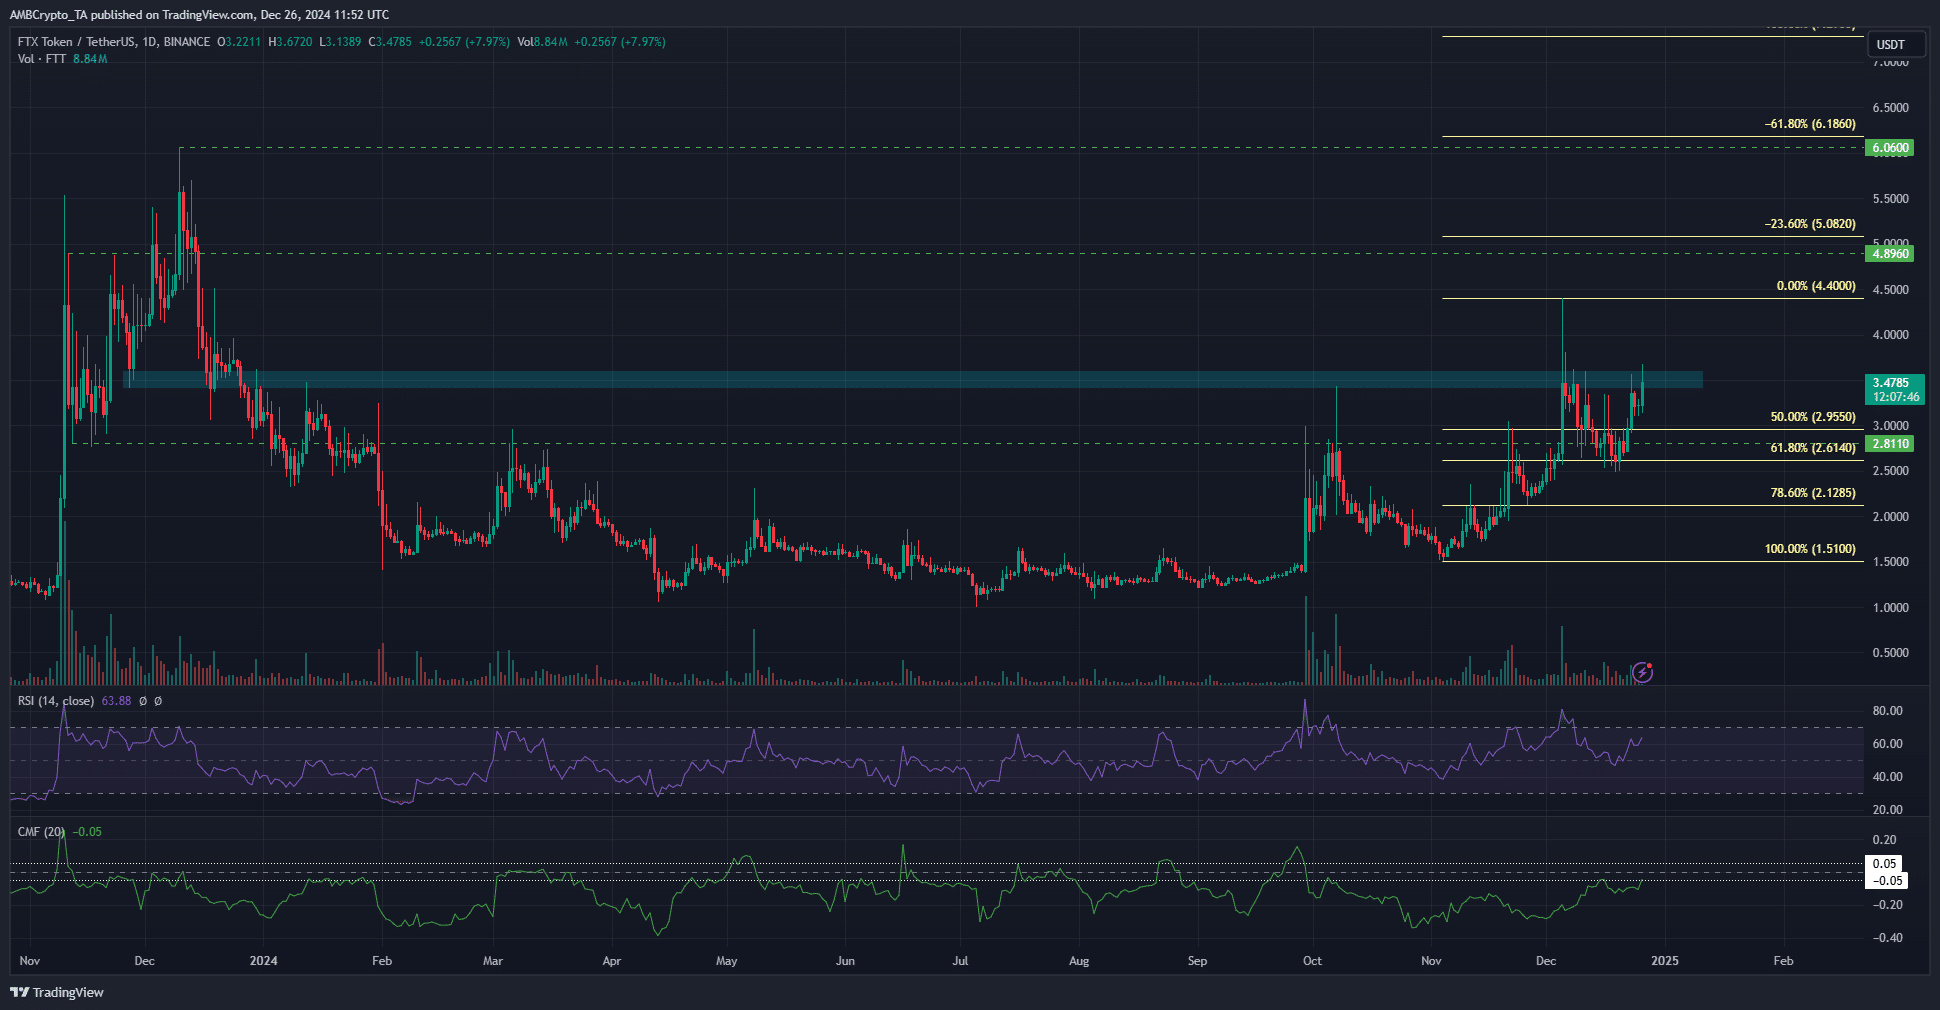Click the 2025 label on time axis

click(1664, 961)
